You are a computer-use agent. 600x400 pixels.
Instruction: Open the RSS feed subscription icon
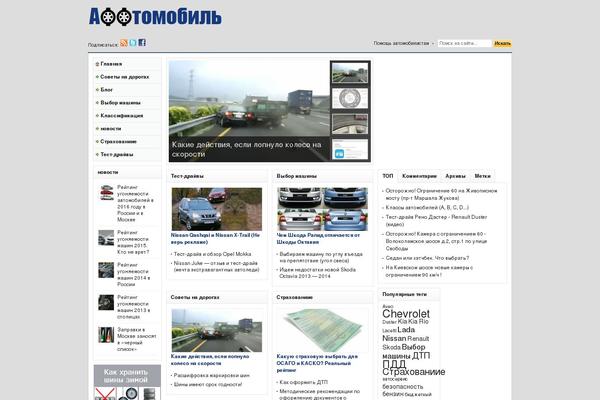pyautogui.click(x=124, y=43)
